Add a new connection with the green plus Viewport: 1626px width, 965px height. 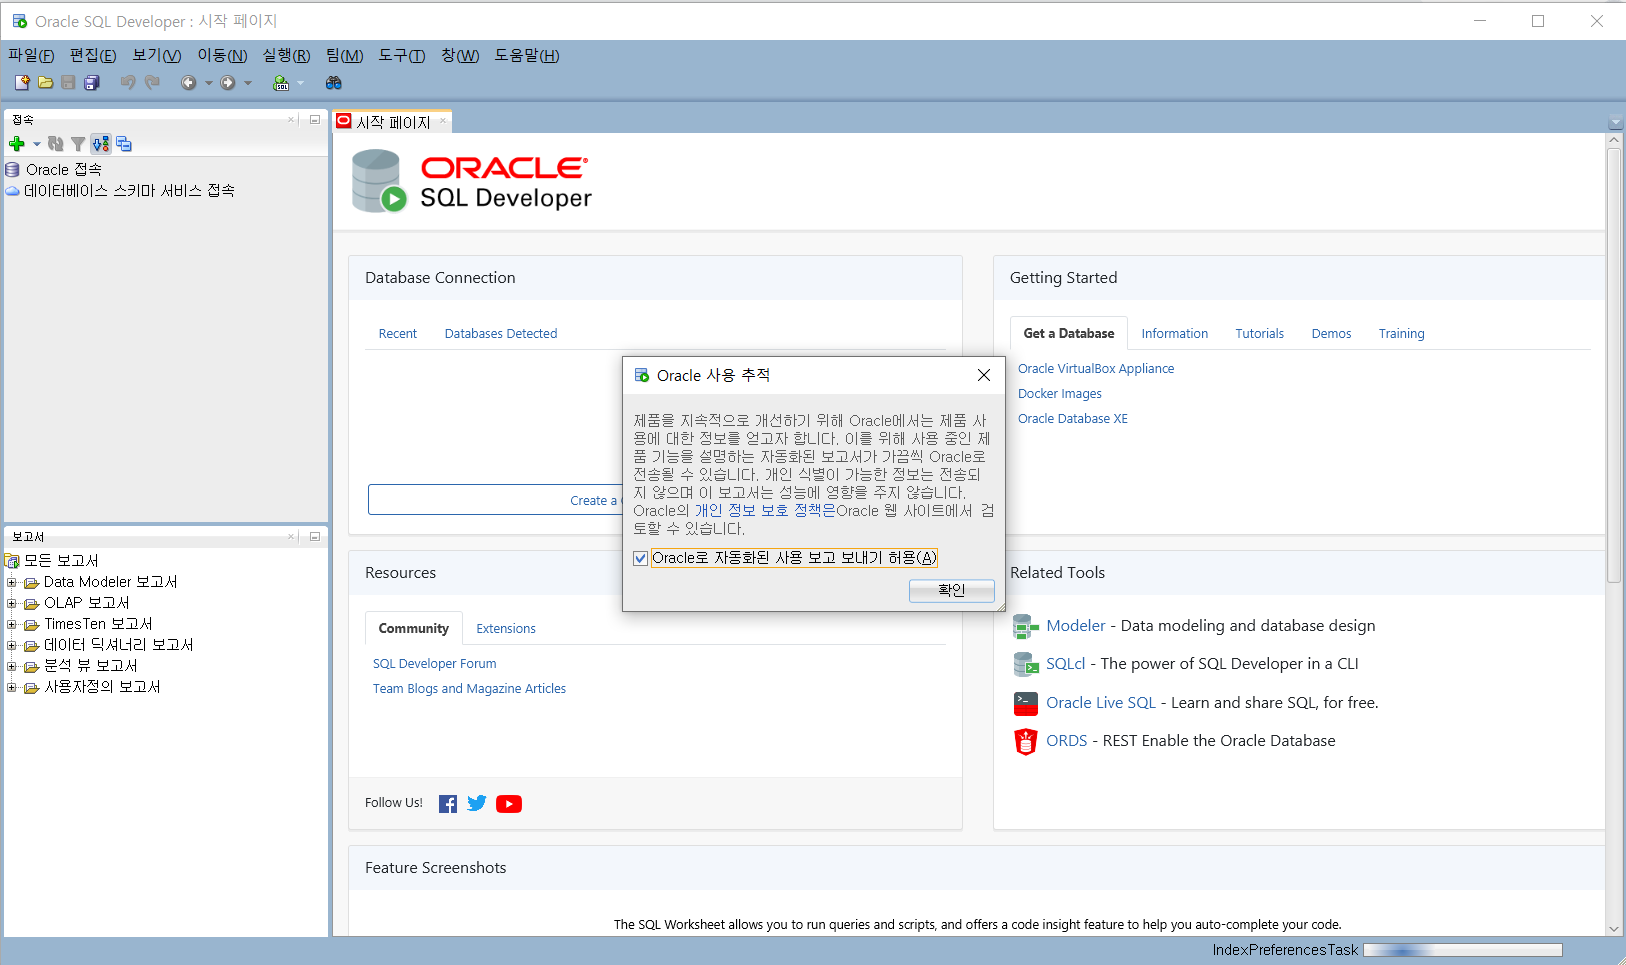click(x=17, y=144)
